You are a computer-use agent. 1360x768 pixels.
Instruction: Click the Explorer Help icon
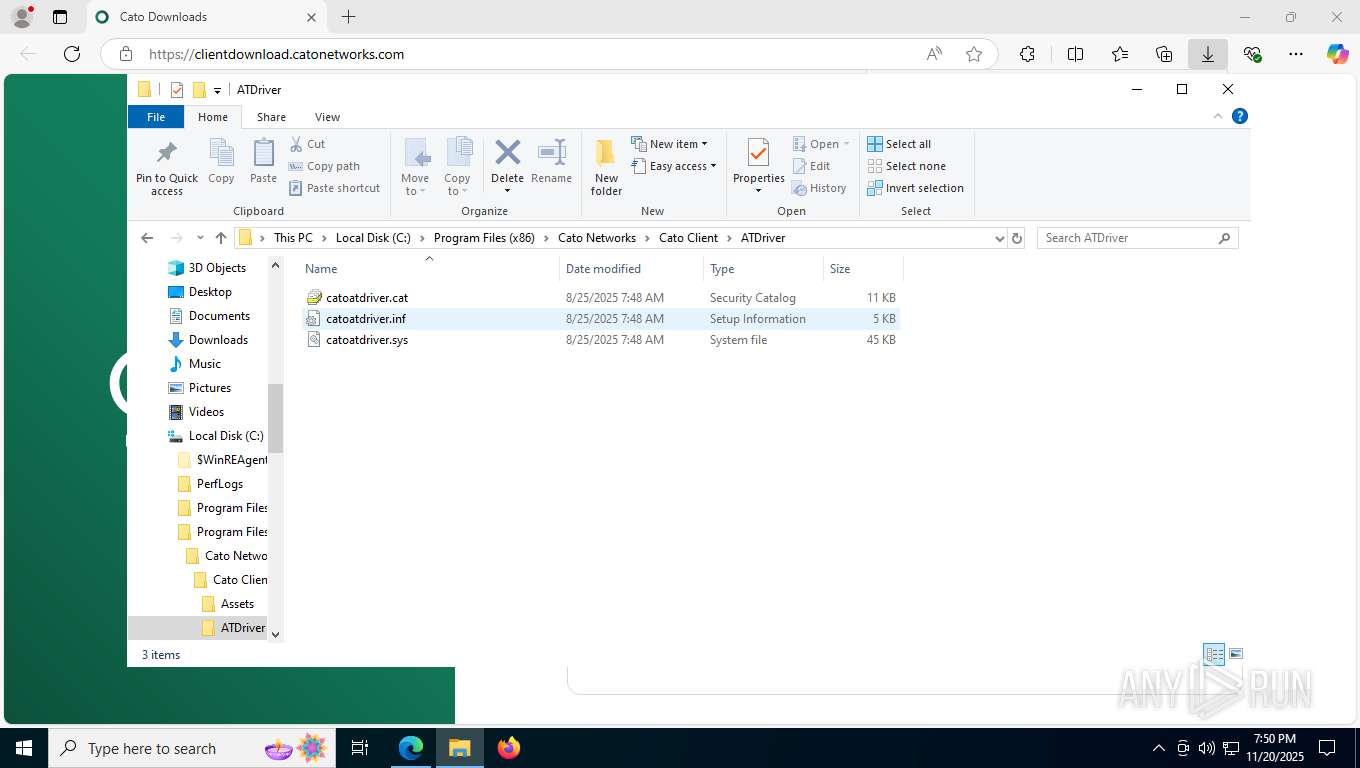tap(1240, 116)
